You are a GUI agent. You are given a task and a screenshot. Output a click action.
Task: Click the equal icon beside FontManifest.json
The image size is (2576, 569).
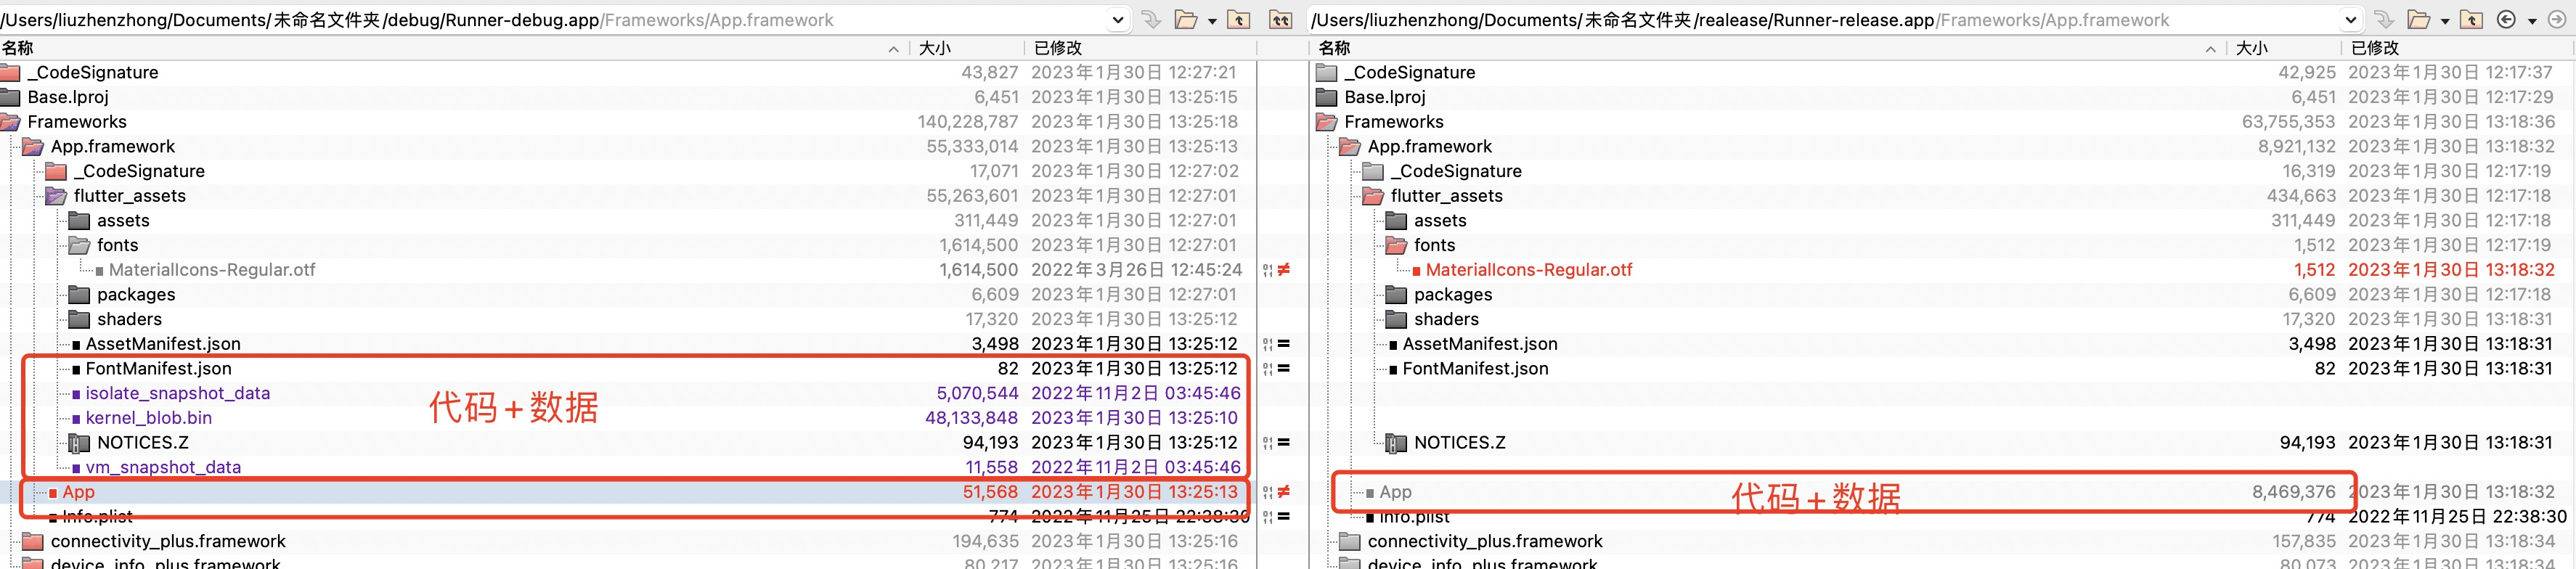(1283, 369)
